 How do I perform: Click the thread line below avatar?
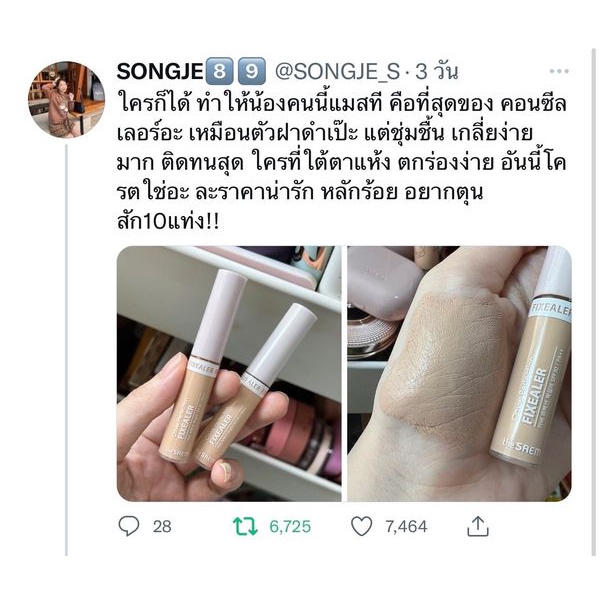(66, 350)
